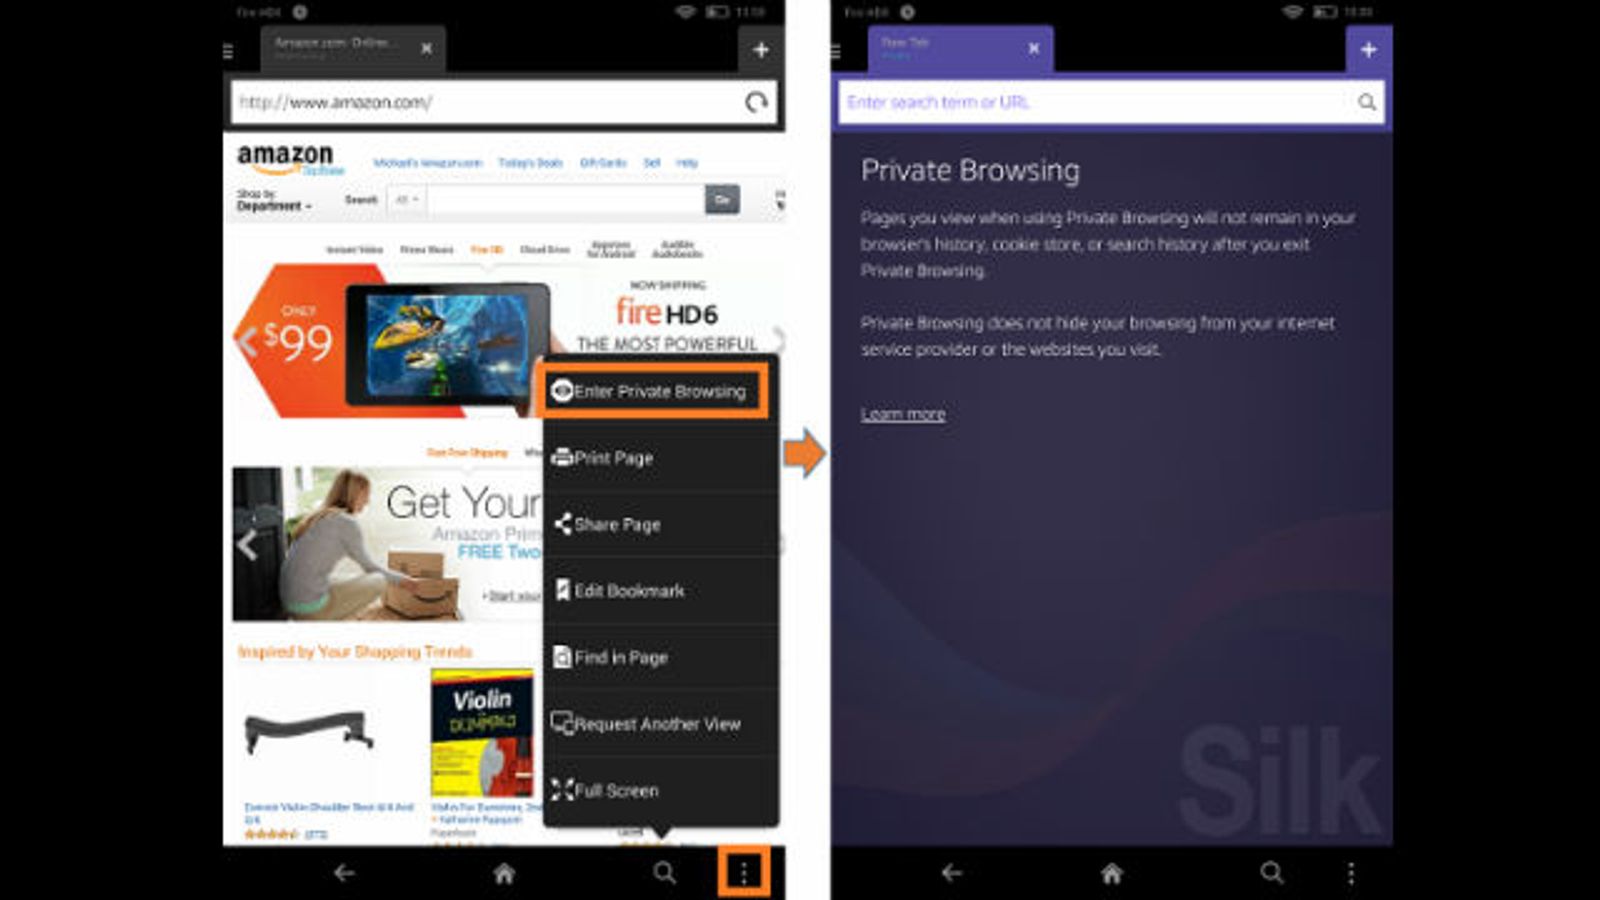1600x900 pixels.
Task: Open the Sell link
Action: tap(652, 163)
